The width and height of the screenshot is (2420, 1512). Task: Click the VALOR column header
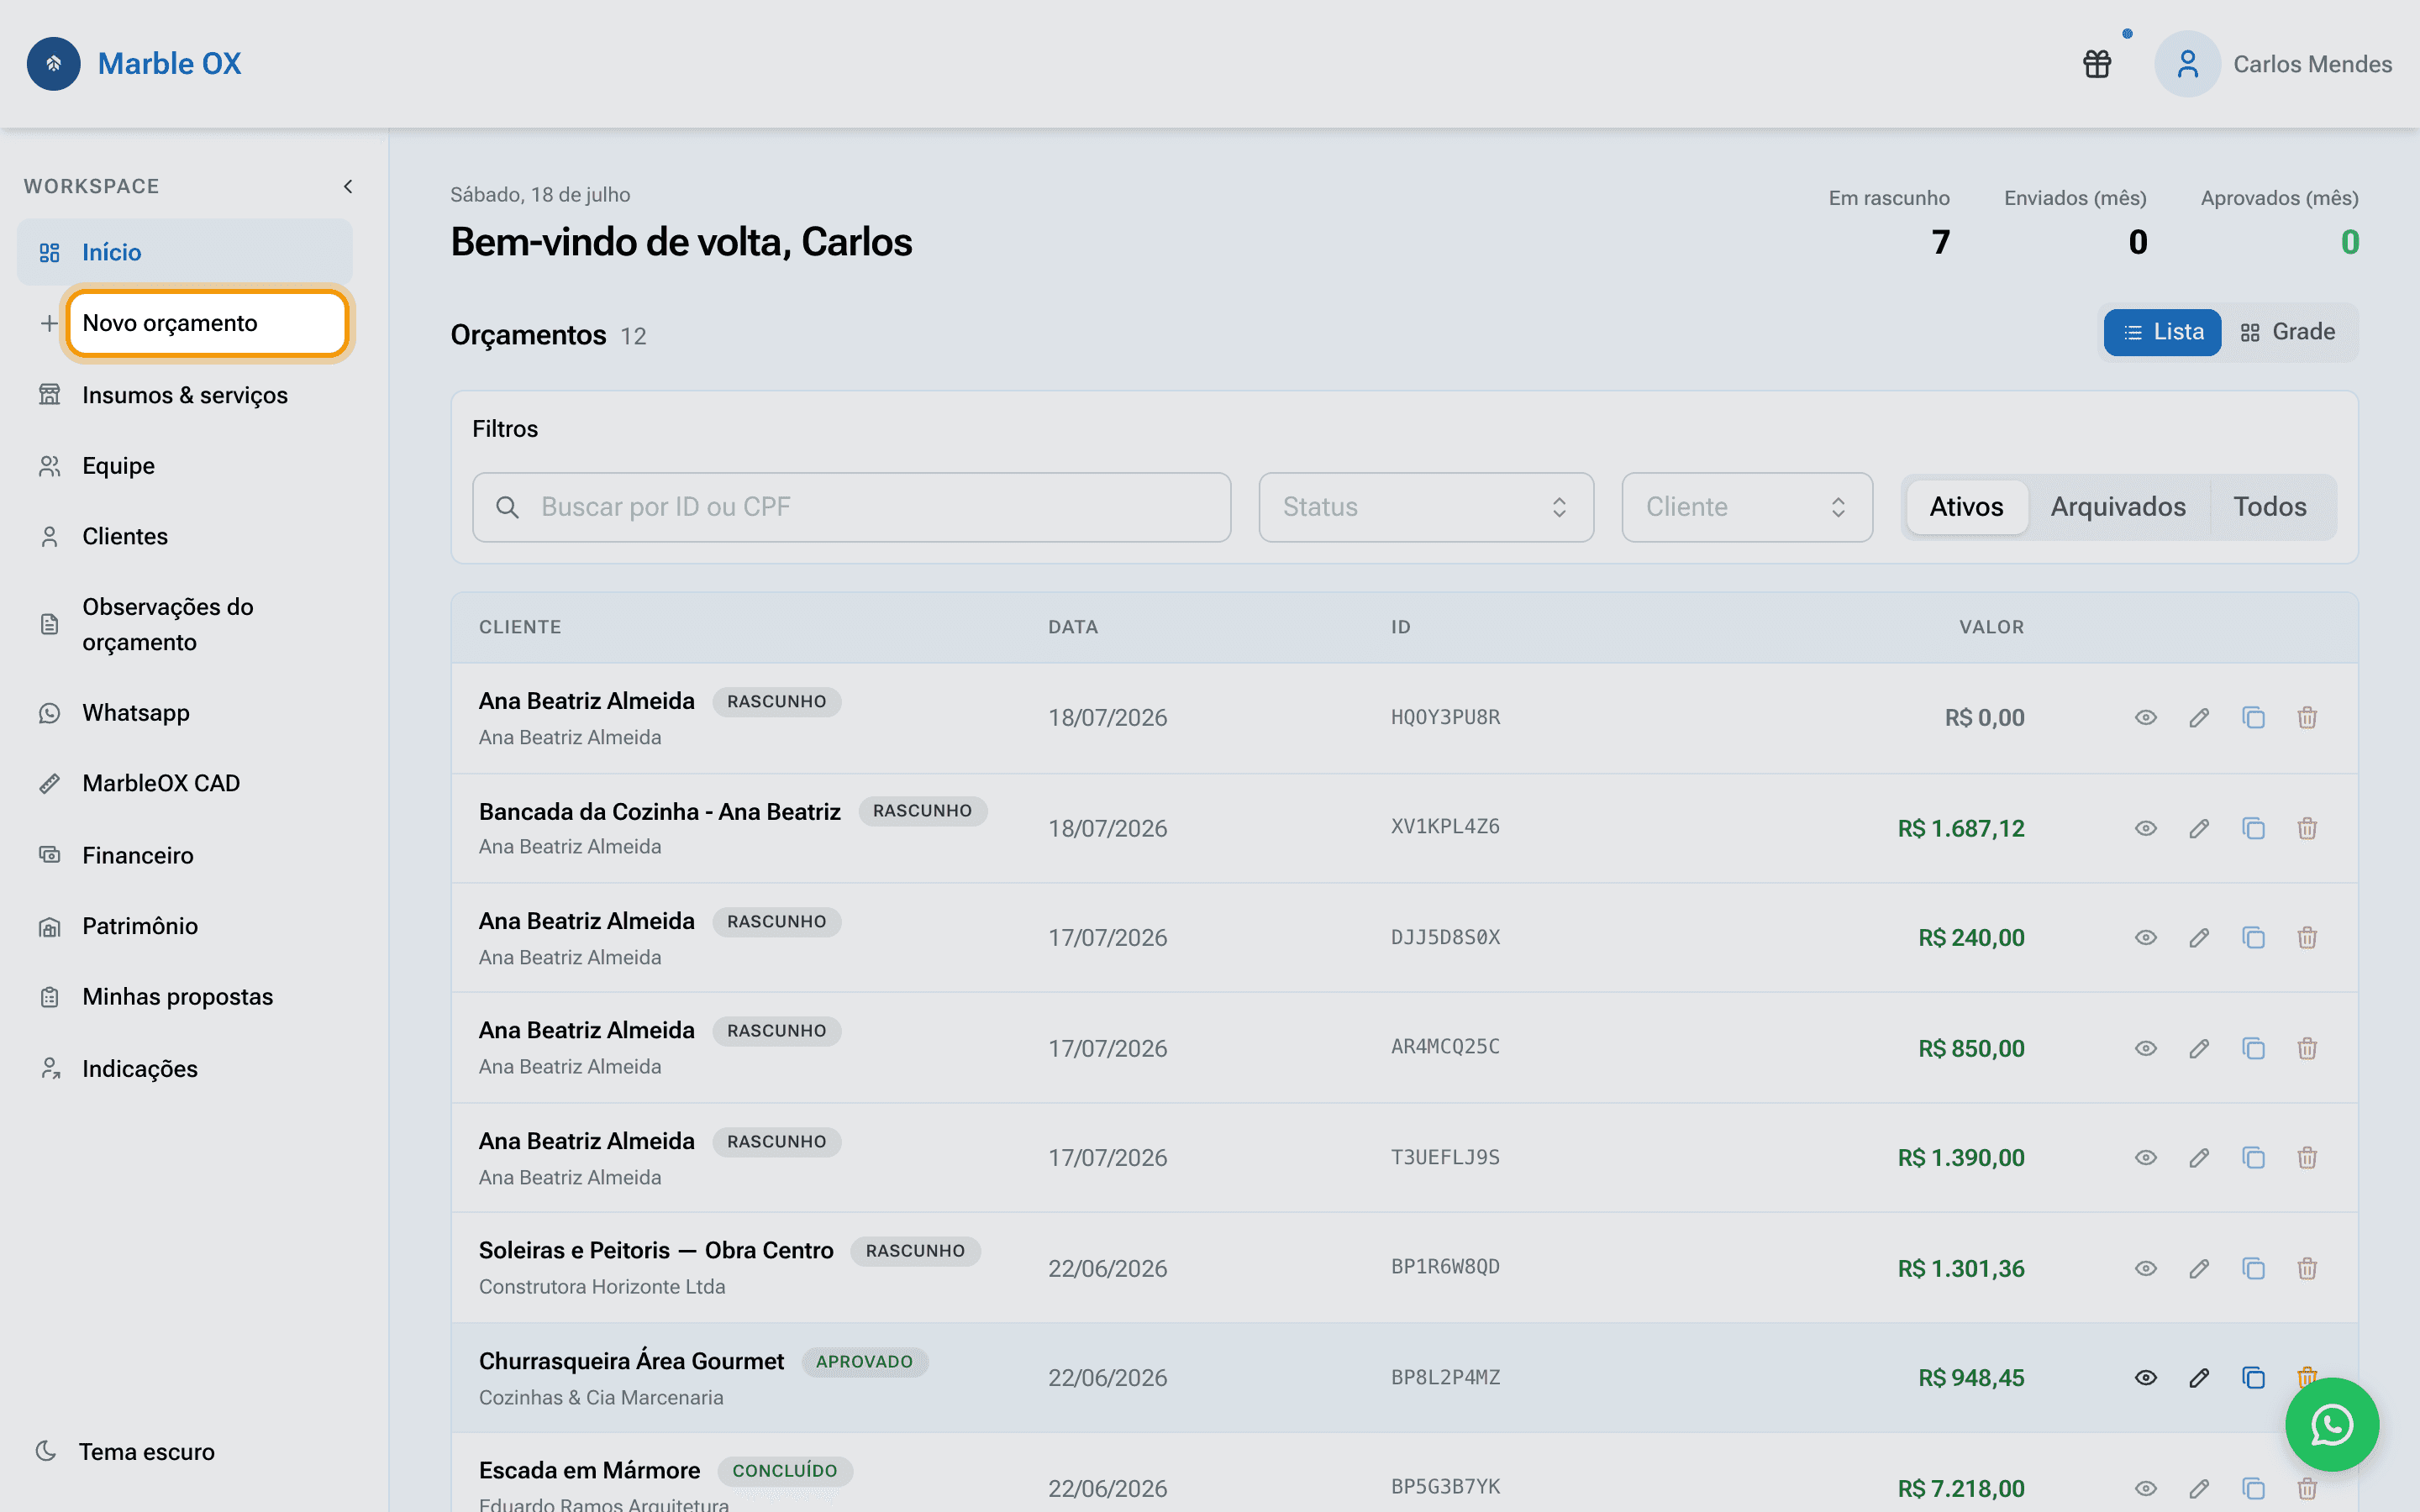tap(1991, 627)
